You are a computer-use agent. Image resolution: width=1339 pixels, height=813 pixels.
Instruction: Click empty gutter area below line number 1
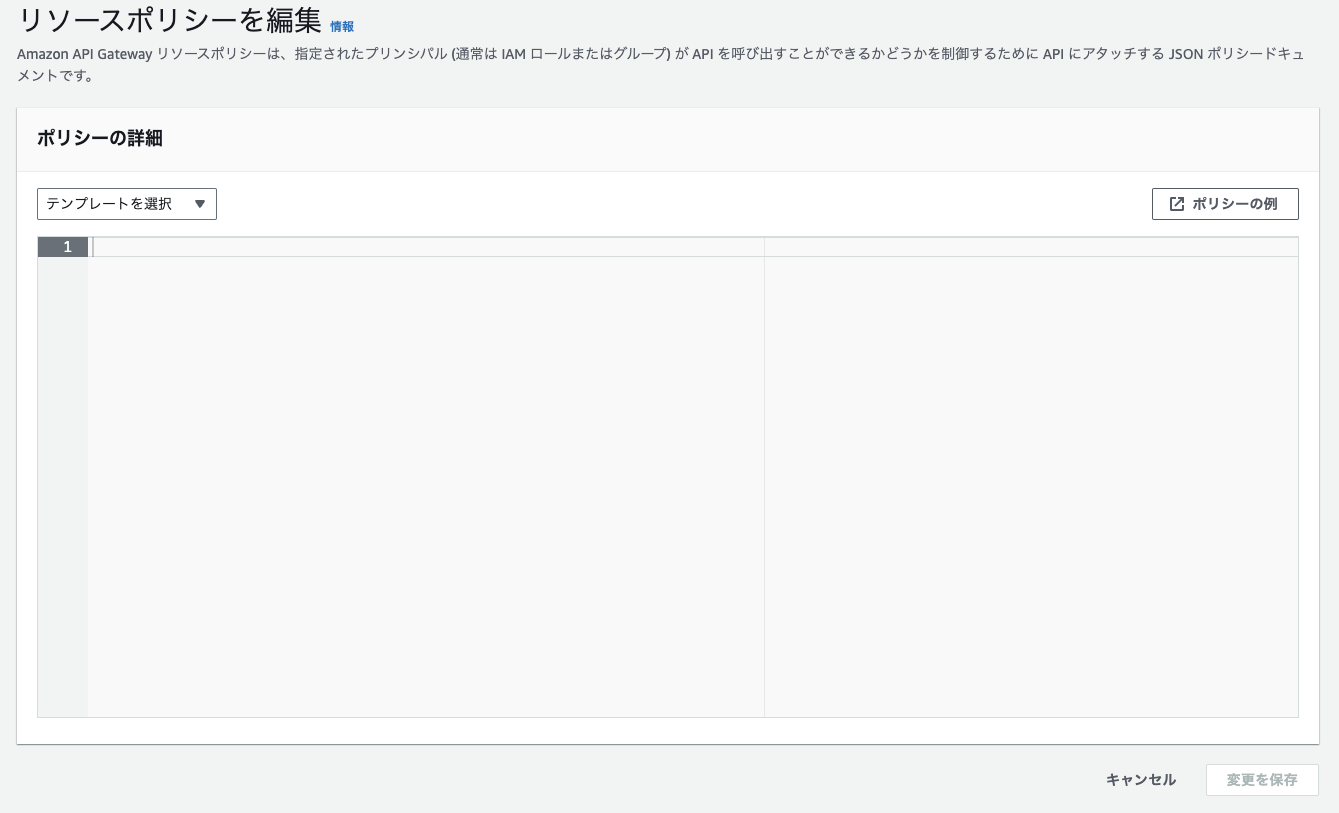point(63,486)
